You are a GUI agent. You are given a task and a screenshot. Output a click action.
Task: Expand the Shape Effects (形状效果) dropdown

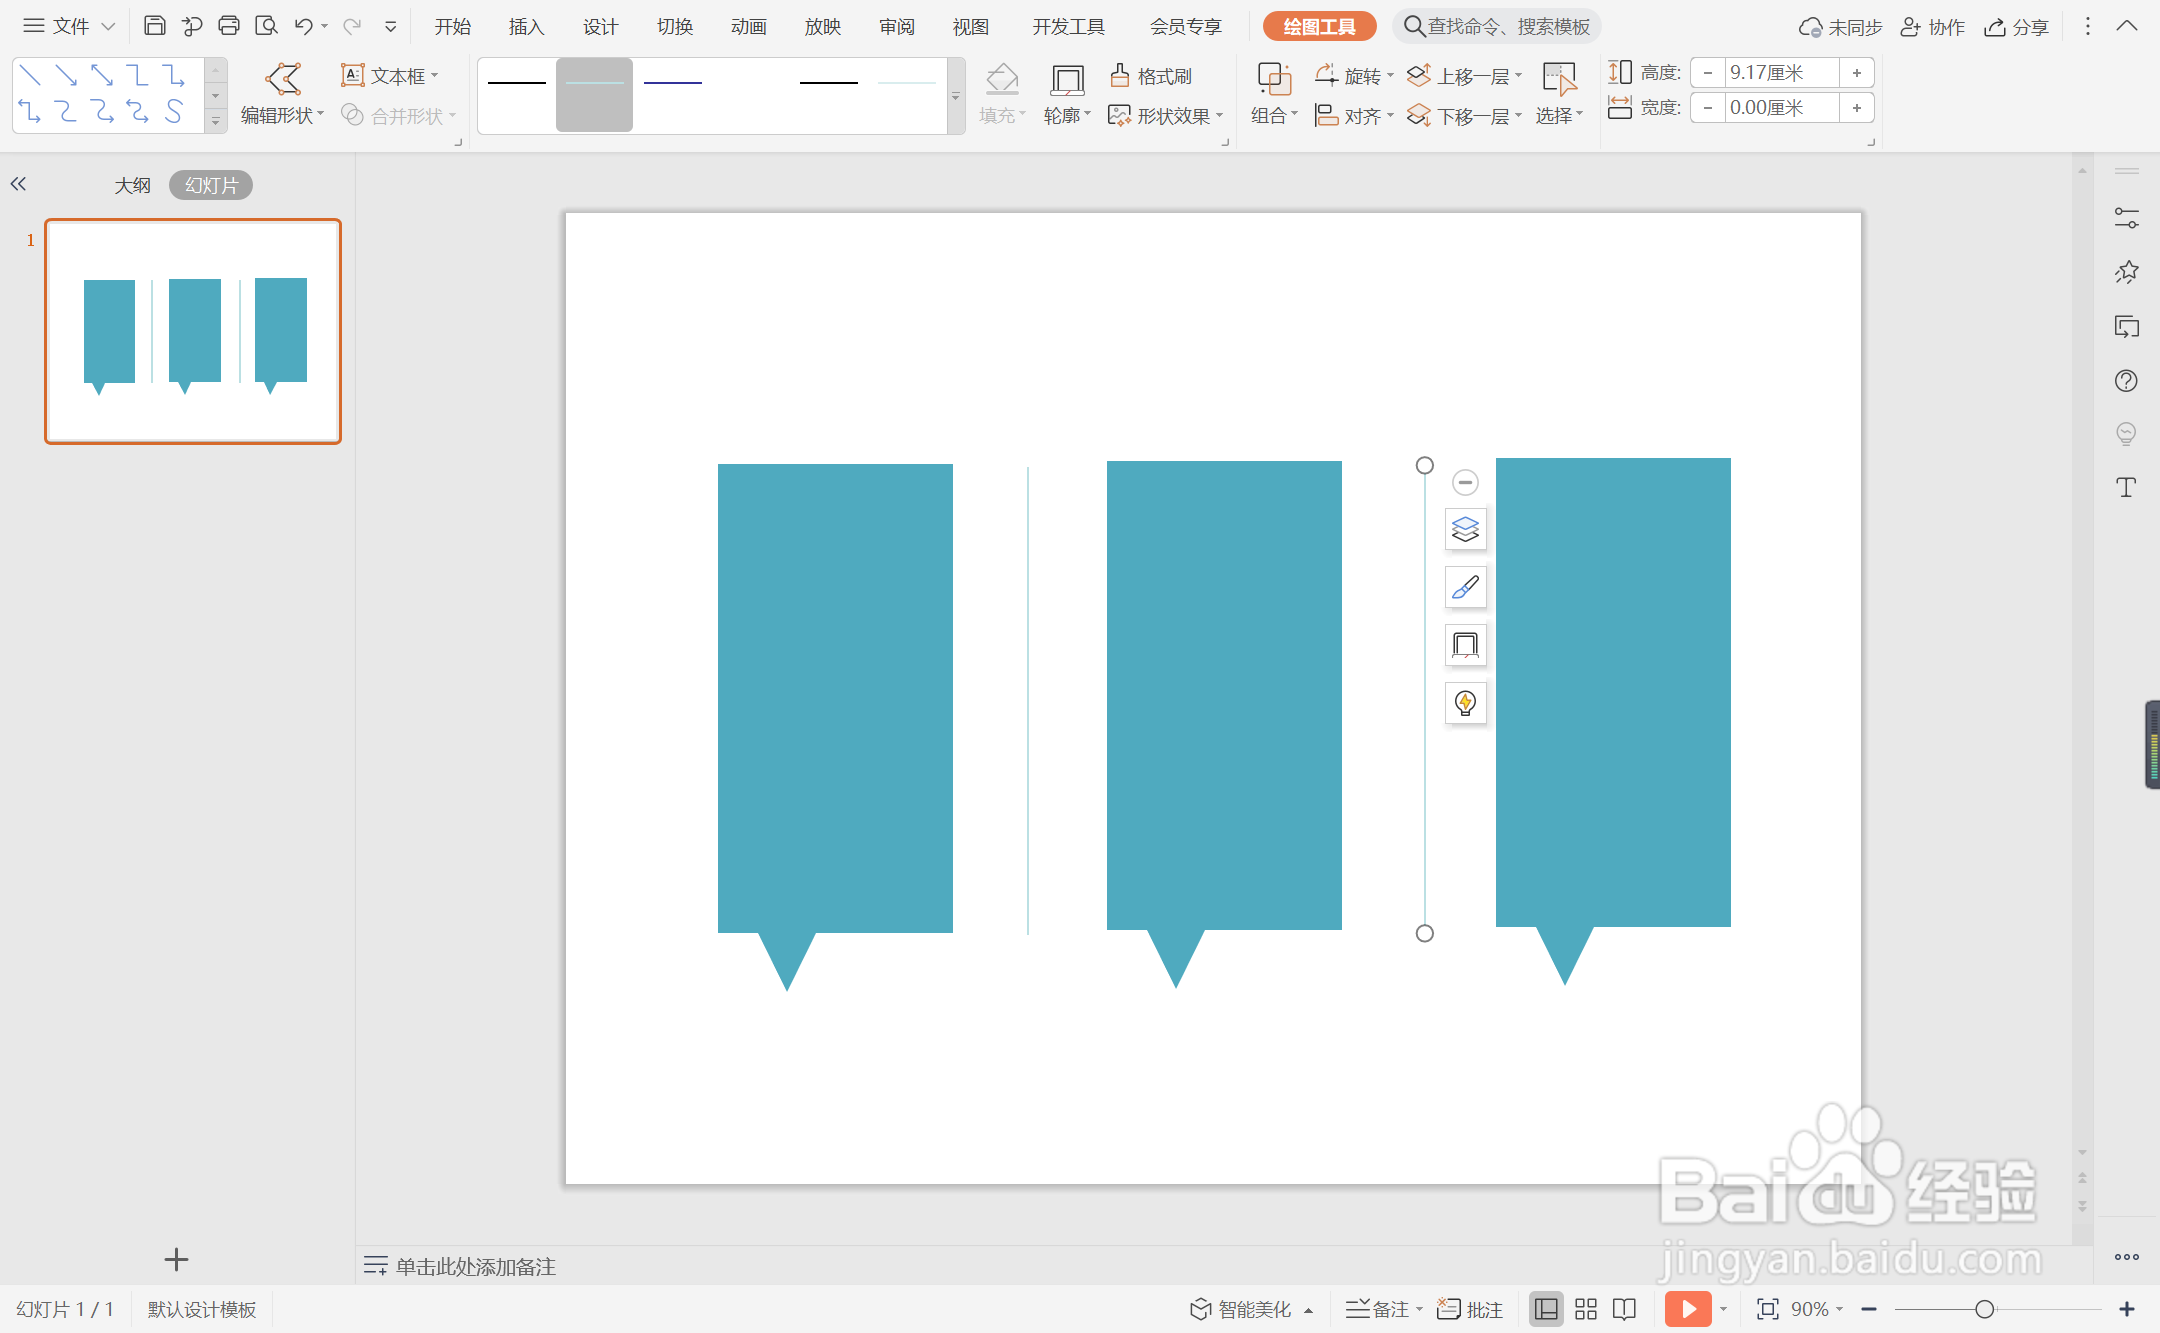pos(1220,116)
